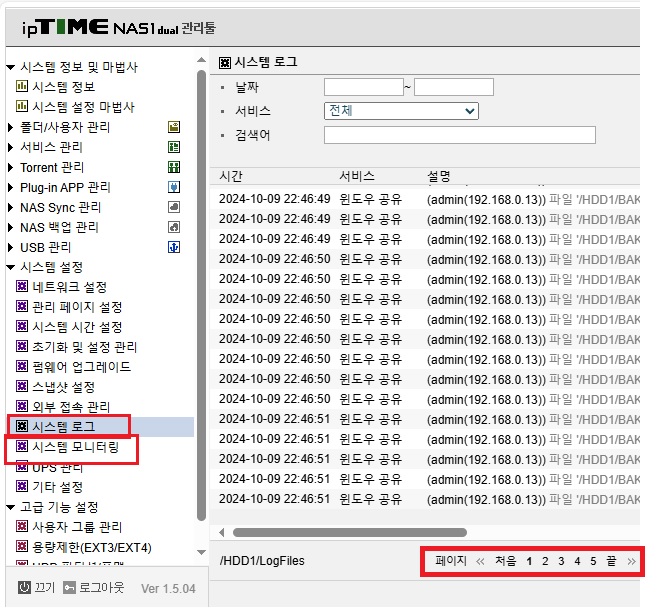Click the sidebar scroll-down arrow

(202, 552)
